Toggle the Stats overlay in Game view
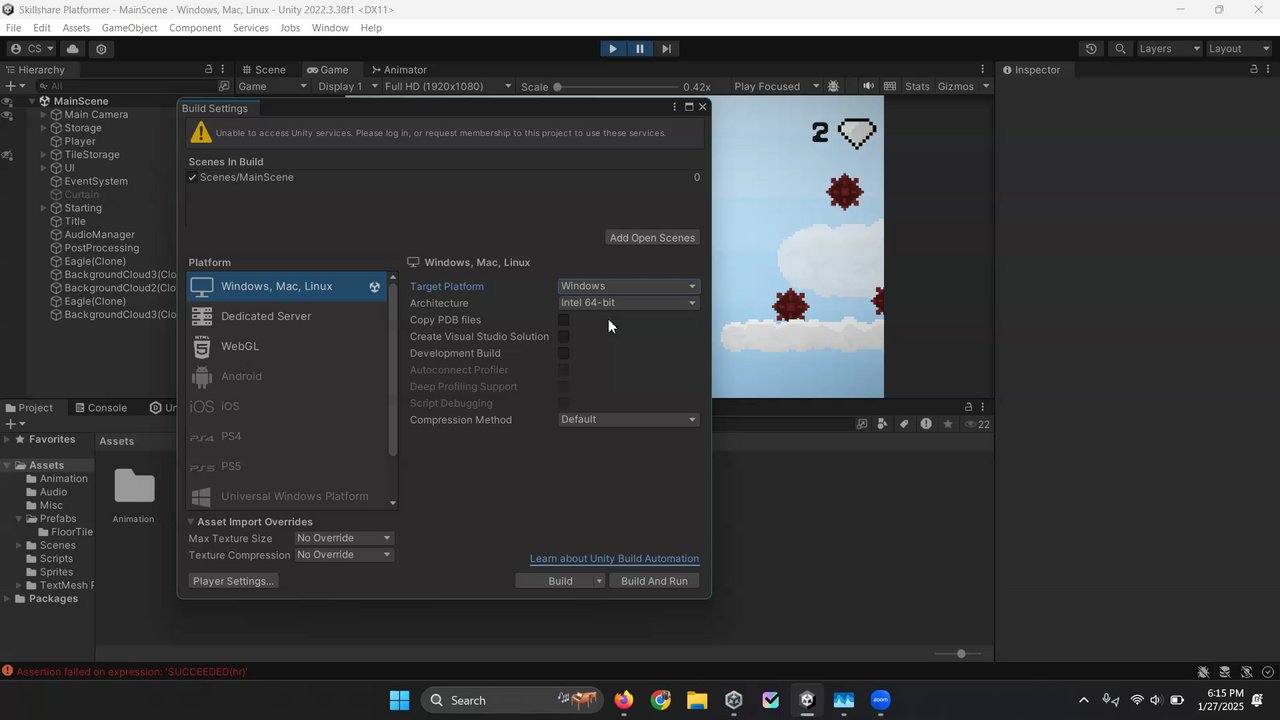This screenshot has width=1280, height=720. pos(917,86)
